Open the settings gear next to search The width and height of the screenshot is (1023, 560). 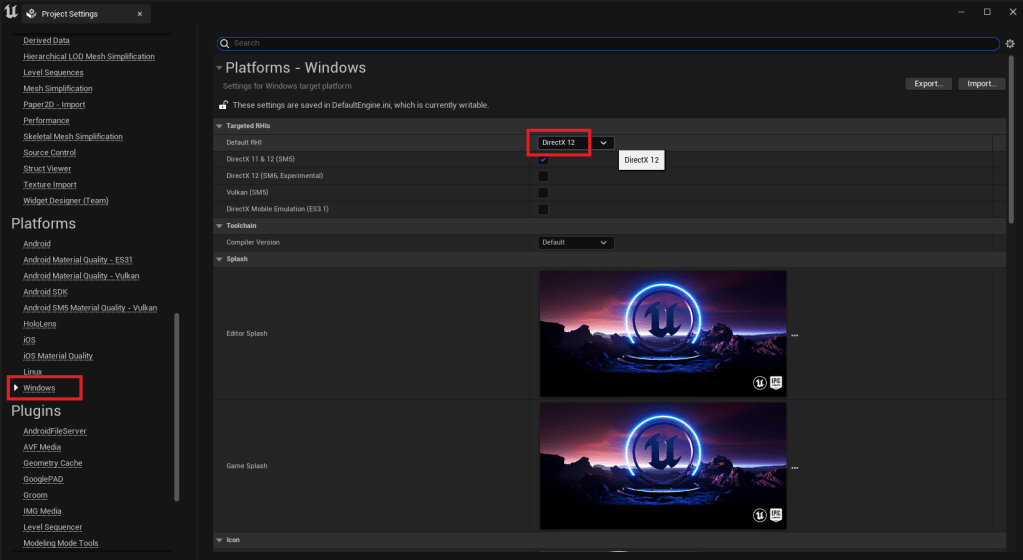pyautogui.click(x=1010, y=44)
